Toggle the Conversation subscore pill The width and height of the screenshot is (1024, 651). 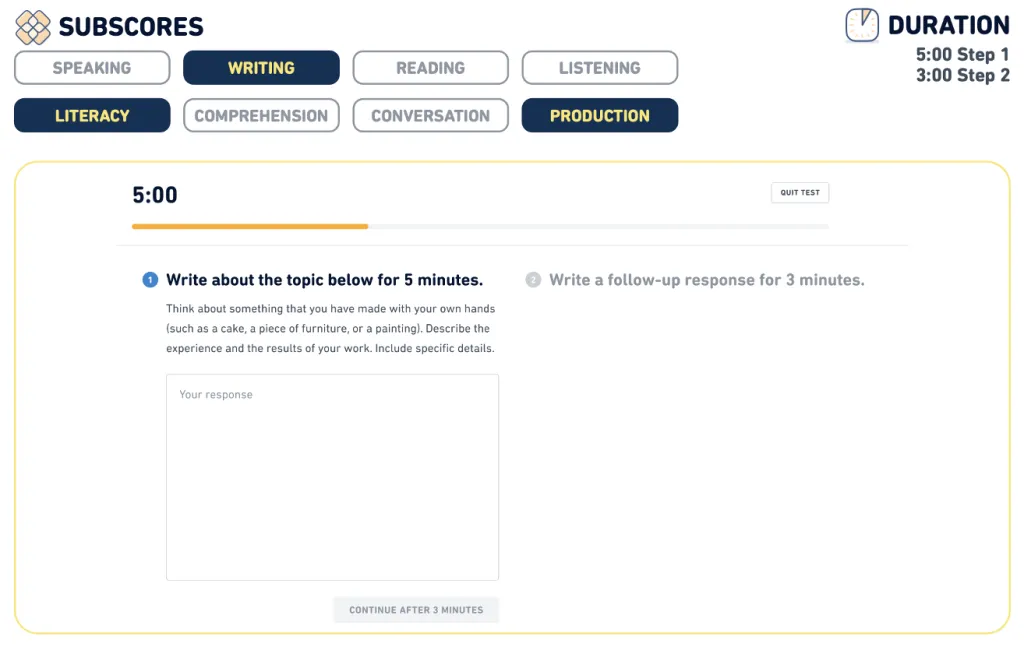click(x=430, y=116)
